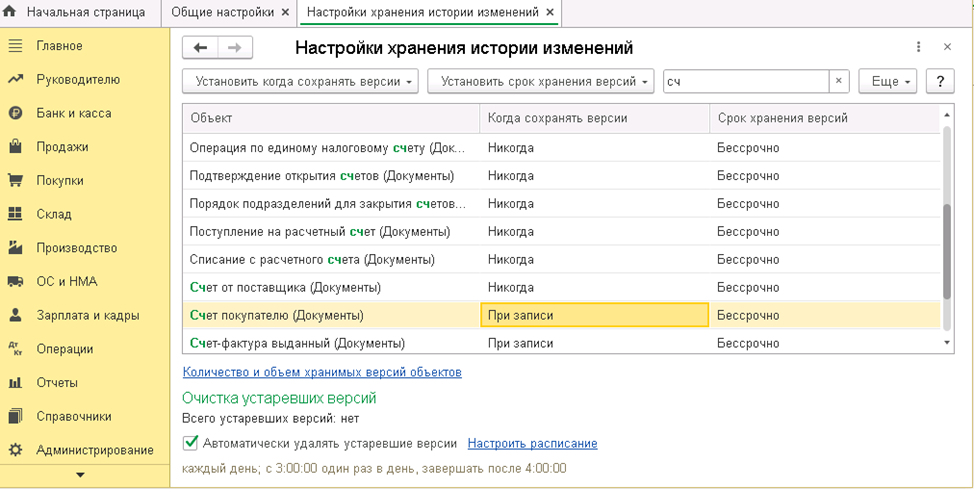
Task: Clear the search field with the × button
Action: (840, 82)
